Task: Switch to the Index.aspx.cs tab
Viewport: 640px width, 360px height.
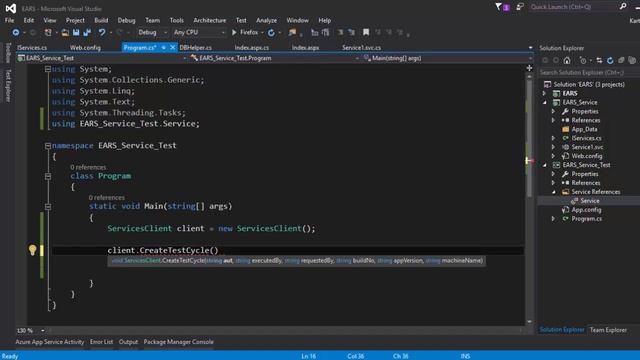Action: pyautogui.click(x=252, y=48)
